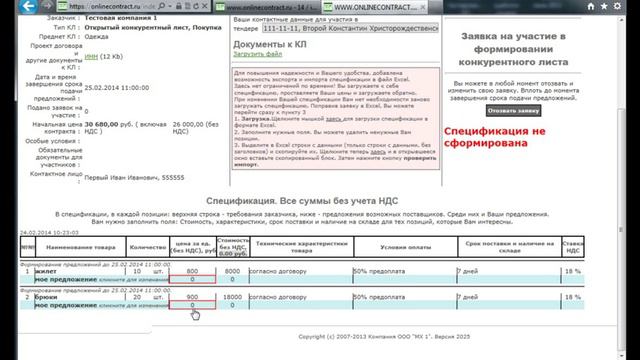The image size is (640, 360).
Task: Click 'согласно договору' in Жилет row
Action: pyautogui.click(x=278, y=271)
